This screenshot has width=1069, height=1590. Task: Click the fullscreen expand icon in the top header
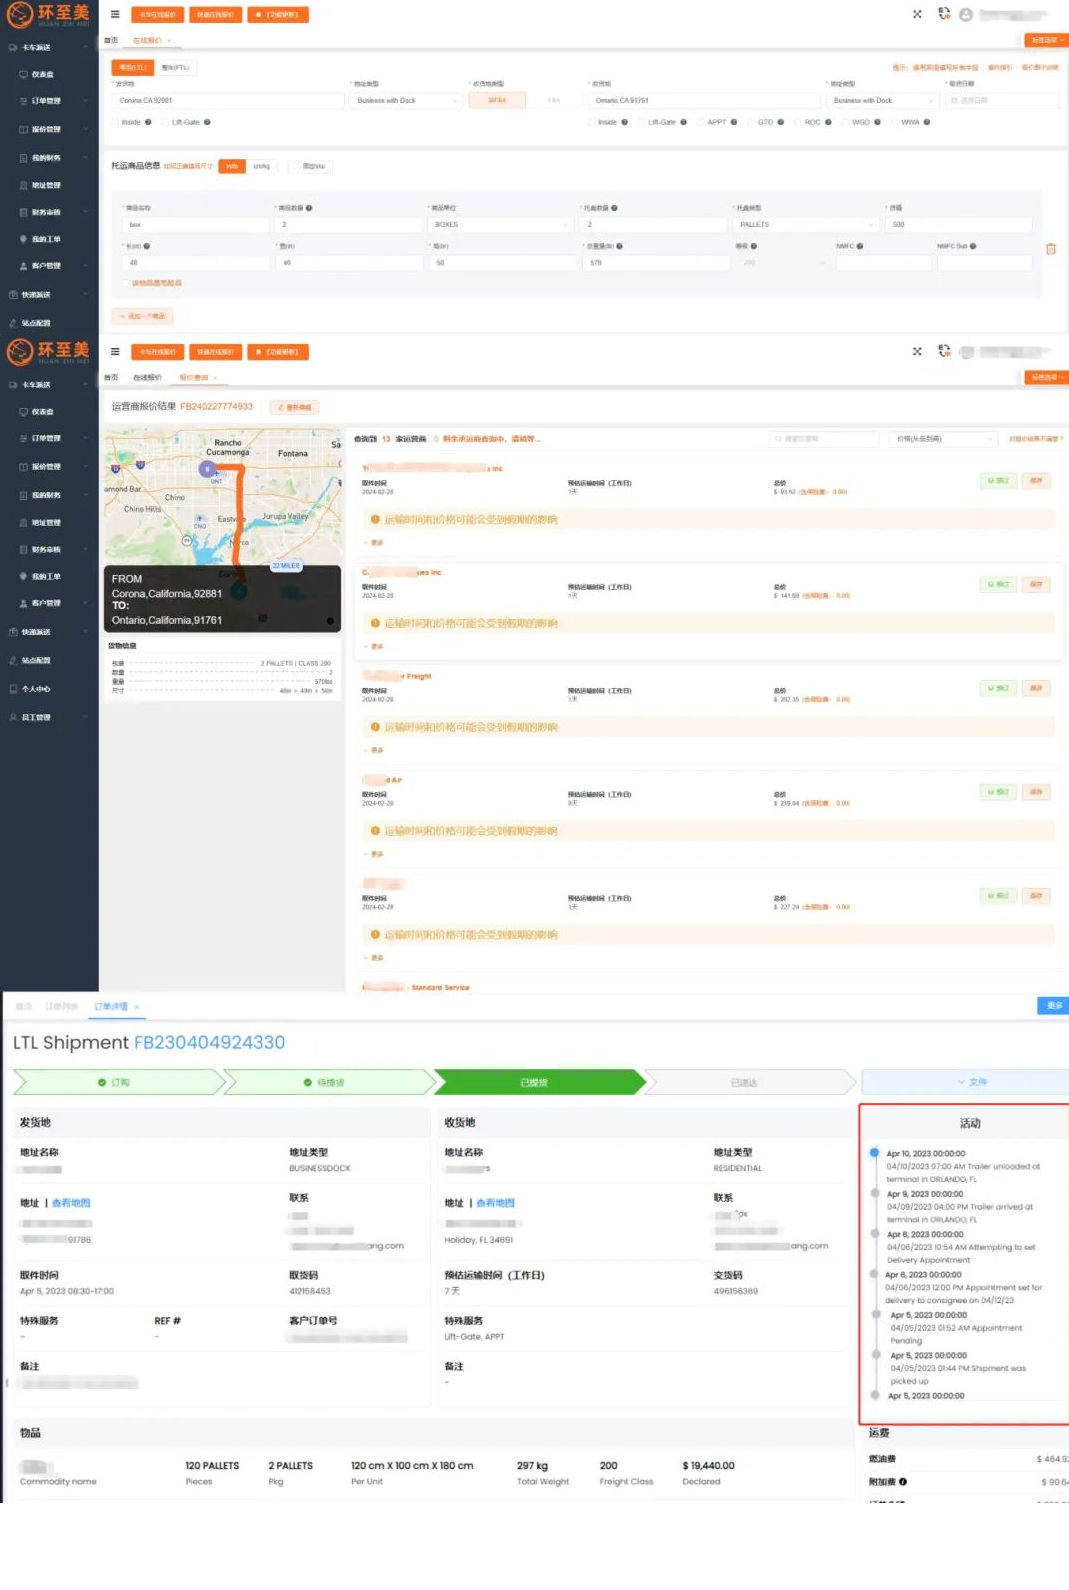click(917, 14)
